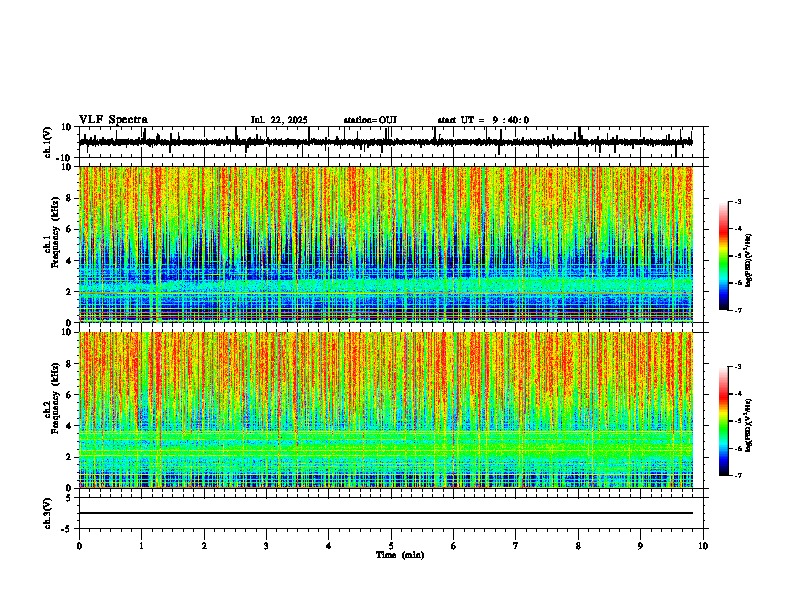Click the "0" tick on Time axis
The height and width of the screenshot is (612, 792).
(79, 546)
